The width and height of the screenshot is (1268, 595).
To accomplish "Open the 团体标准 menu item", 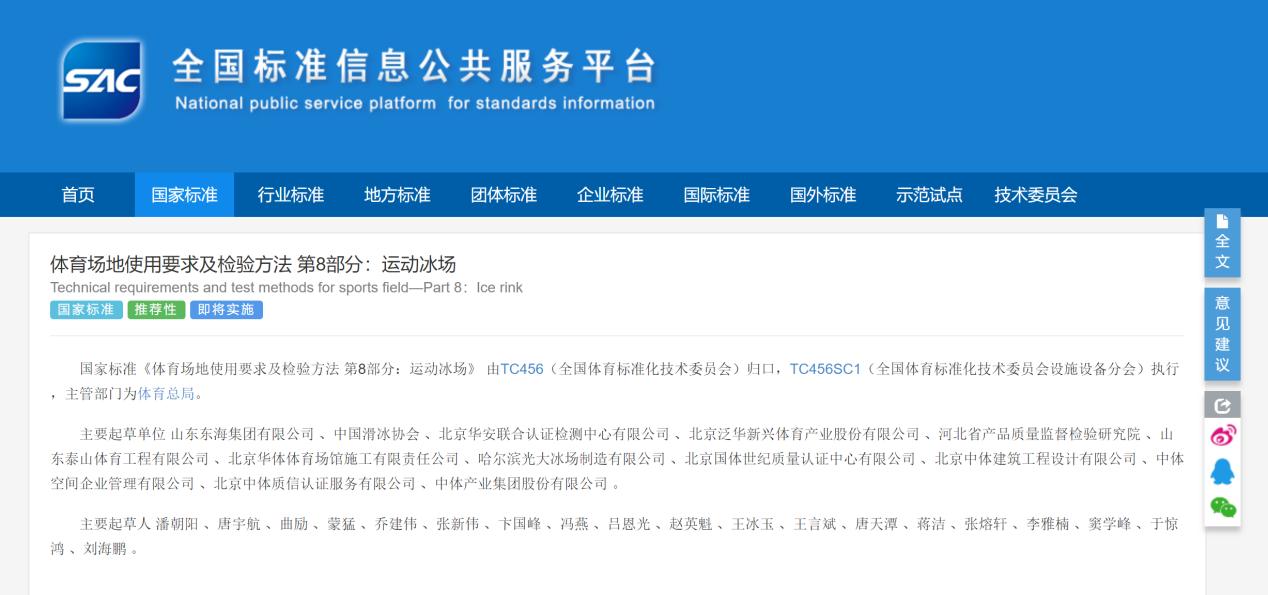I will click(503, 195).
